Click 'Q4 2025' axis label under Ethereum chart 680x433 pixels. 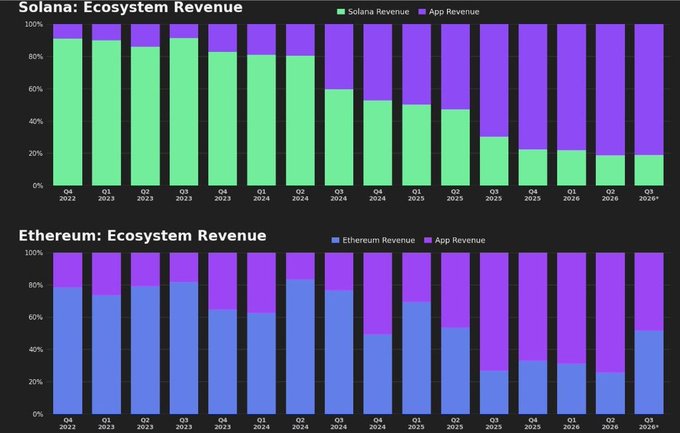533,424
